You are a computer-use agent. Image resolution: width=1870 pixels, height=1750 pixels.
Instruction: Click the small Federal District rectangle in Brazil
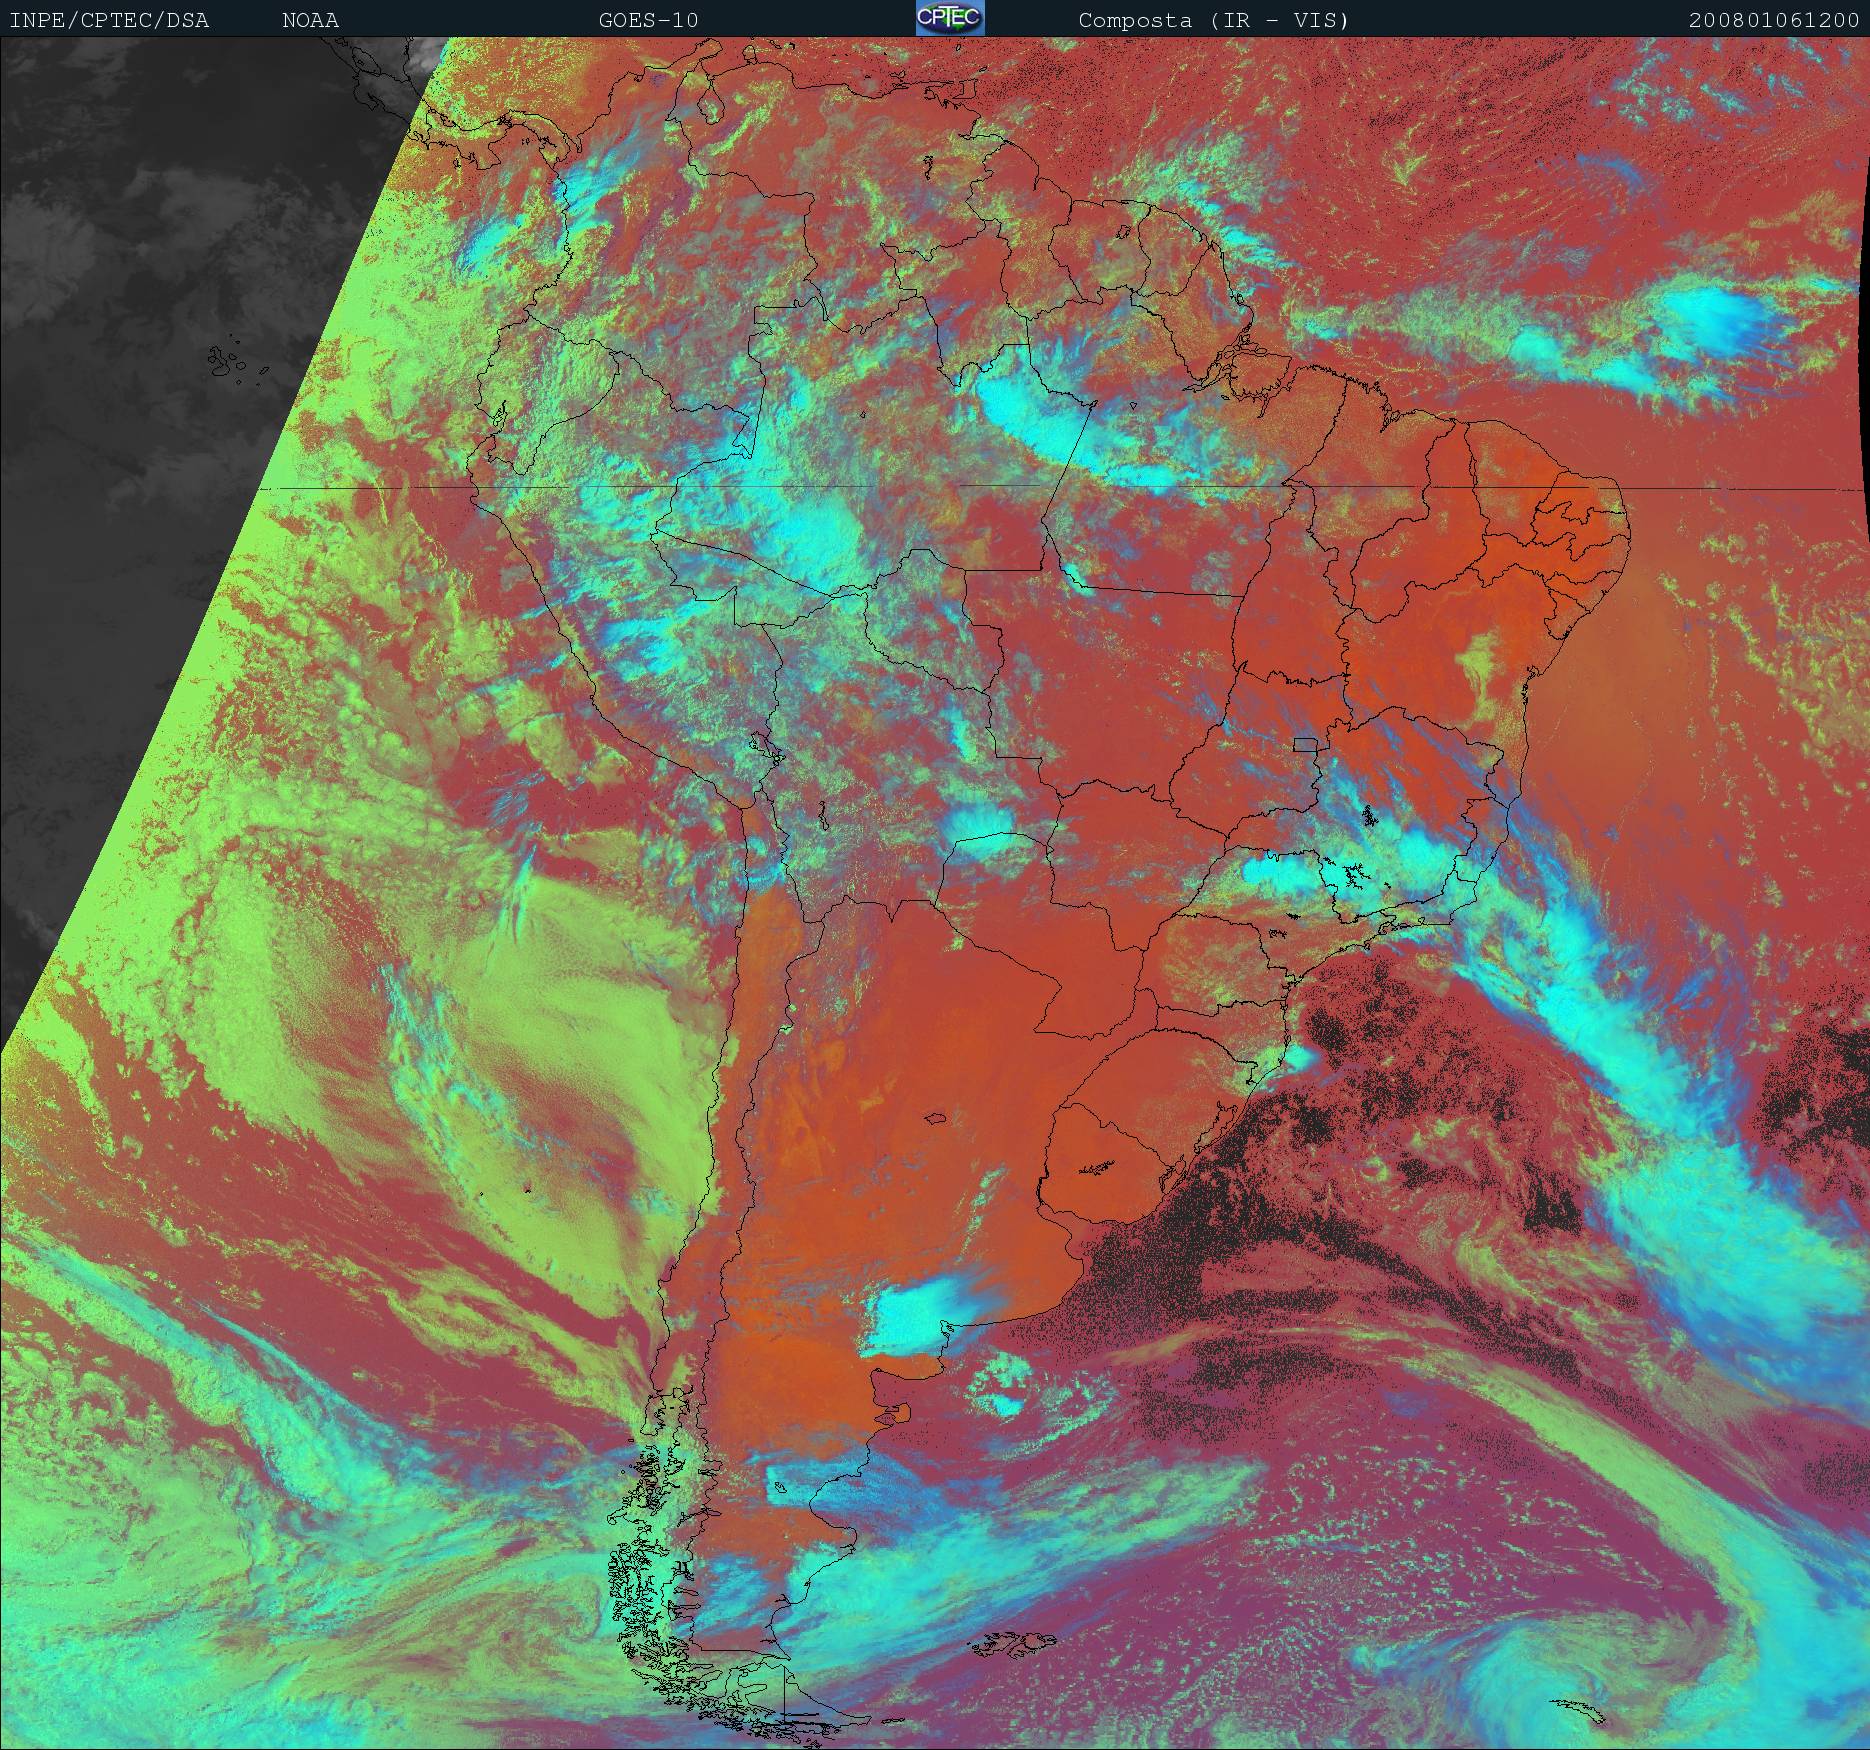(x=1305, y=743)
